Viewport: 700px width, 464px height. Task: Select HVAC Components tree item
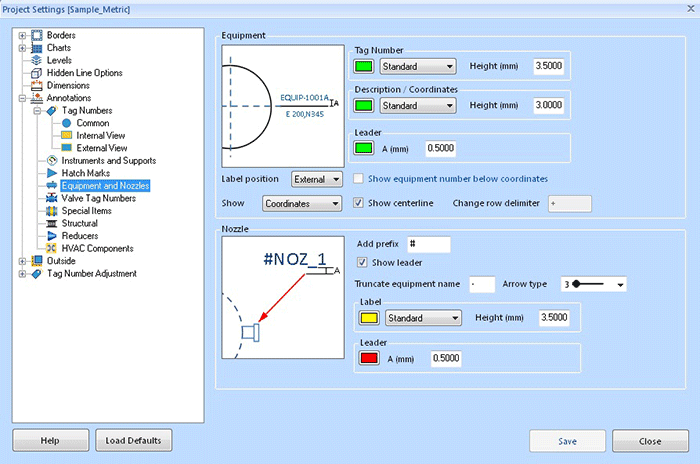(x=97, y=248)
